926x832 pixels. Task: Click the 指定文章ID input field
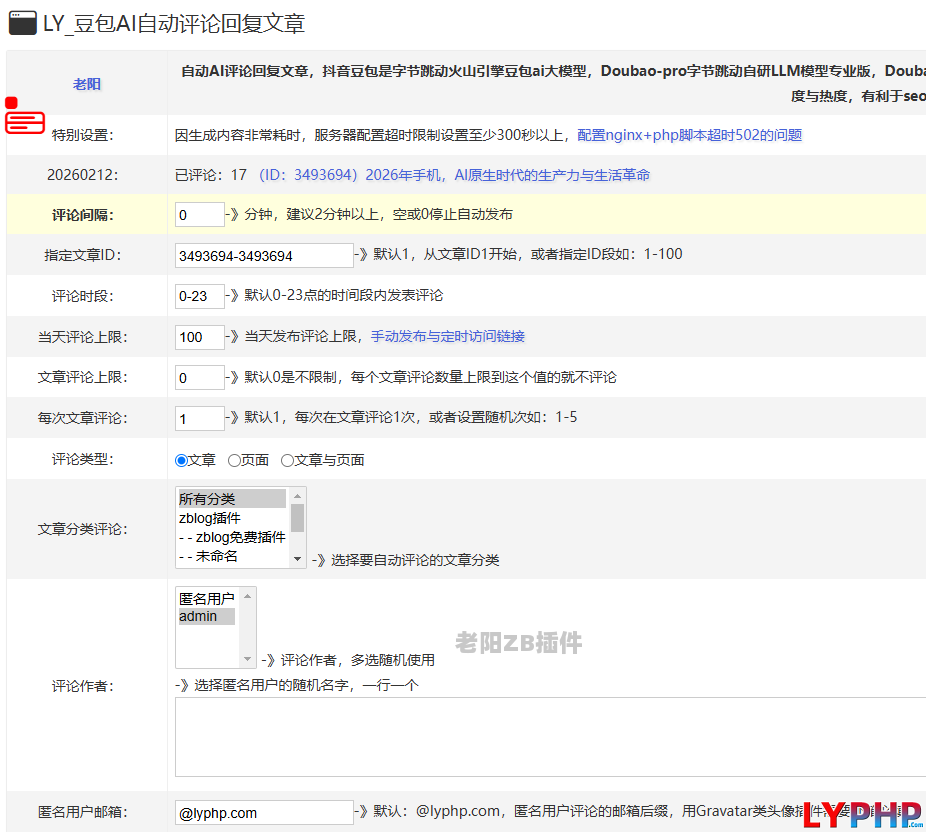[x=264, y=256]
